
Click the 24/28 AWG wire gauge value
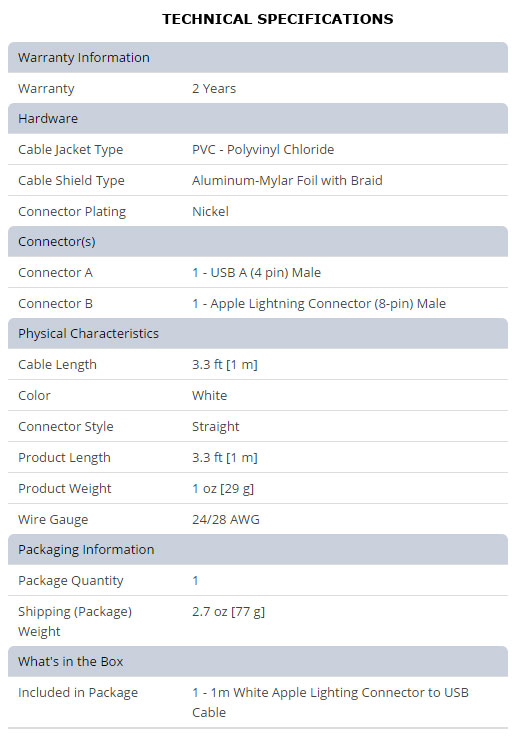coord(226,519)
